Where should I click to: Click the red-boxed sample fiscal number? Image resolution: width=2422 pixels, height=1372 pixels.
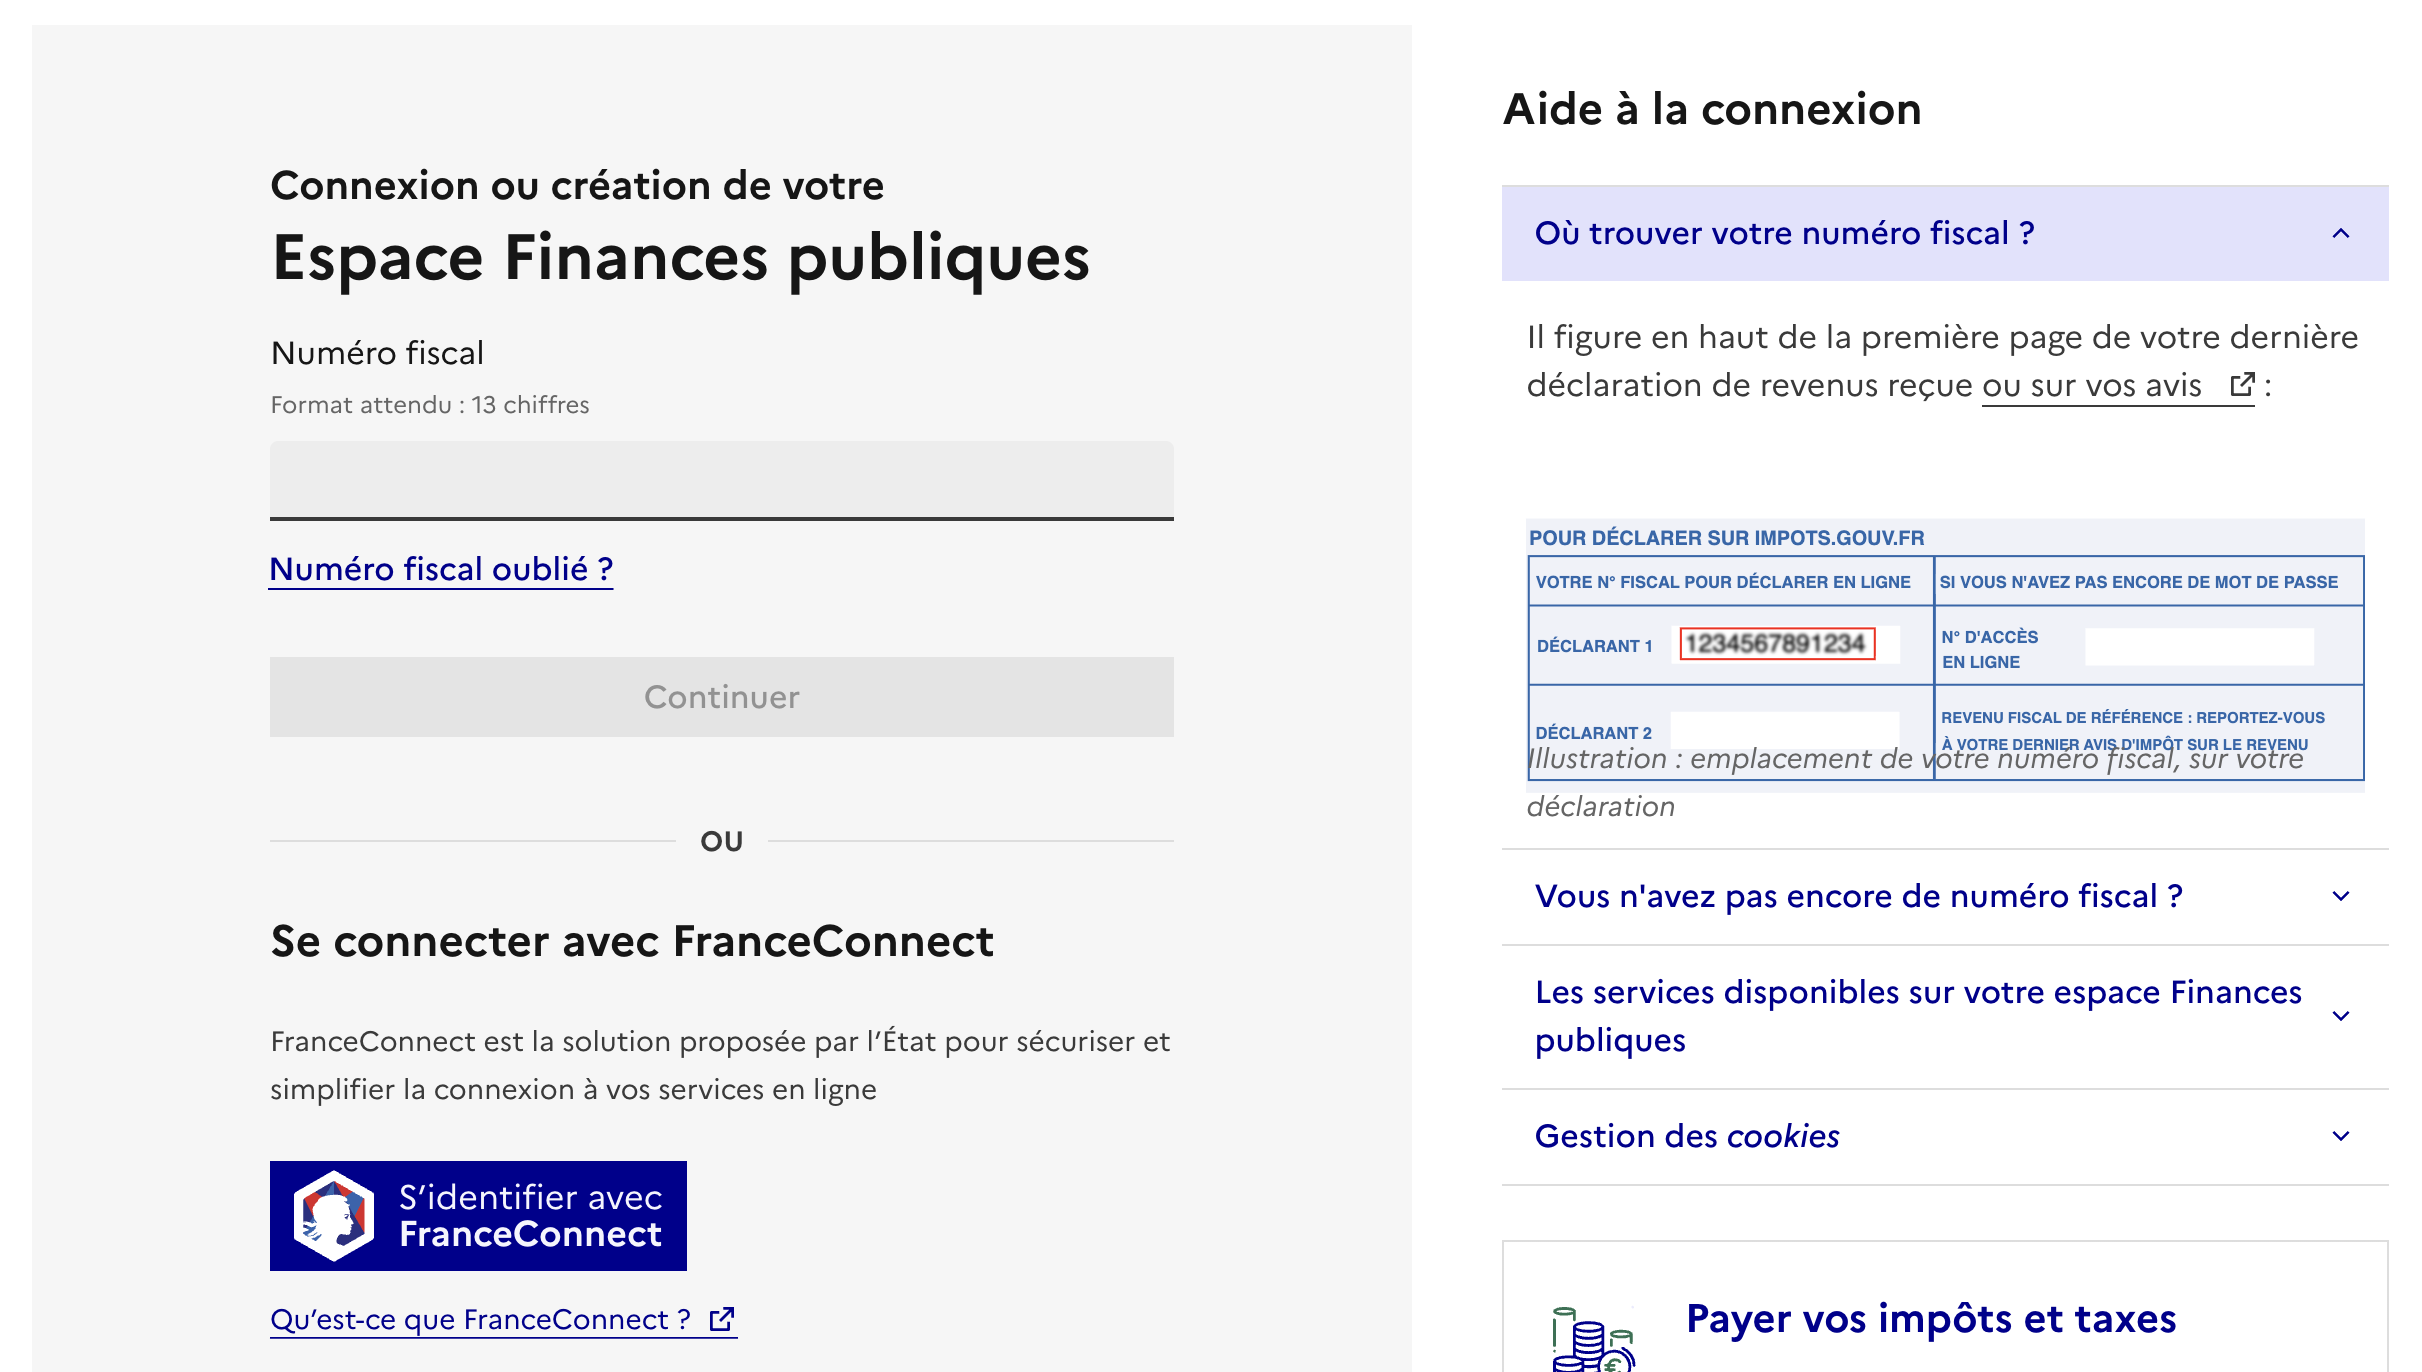1779,645
